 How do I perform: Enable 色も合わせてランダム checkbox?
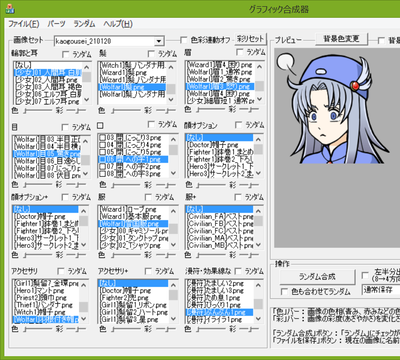[284, 292]
